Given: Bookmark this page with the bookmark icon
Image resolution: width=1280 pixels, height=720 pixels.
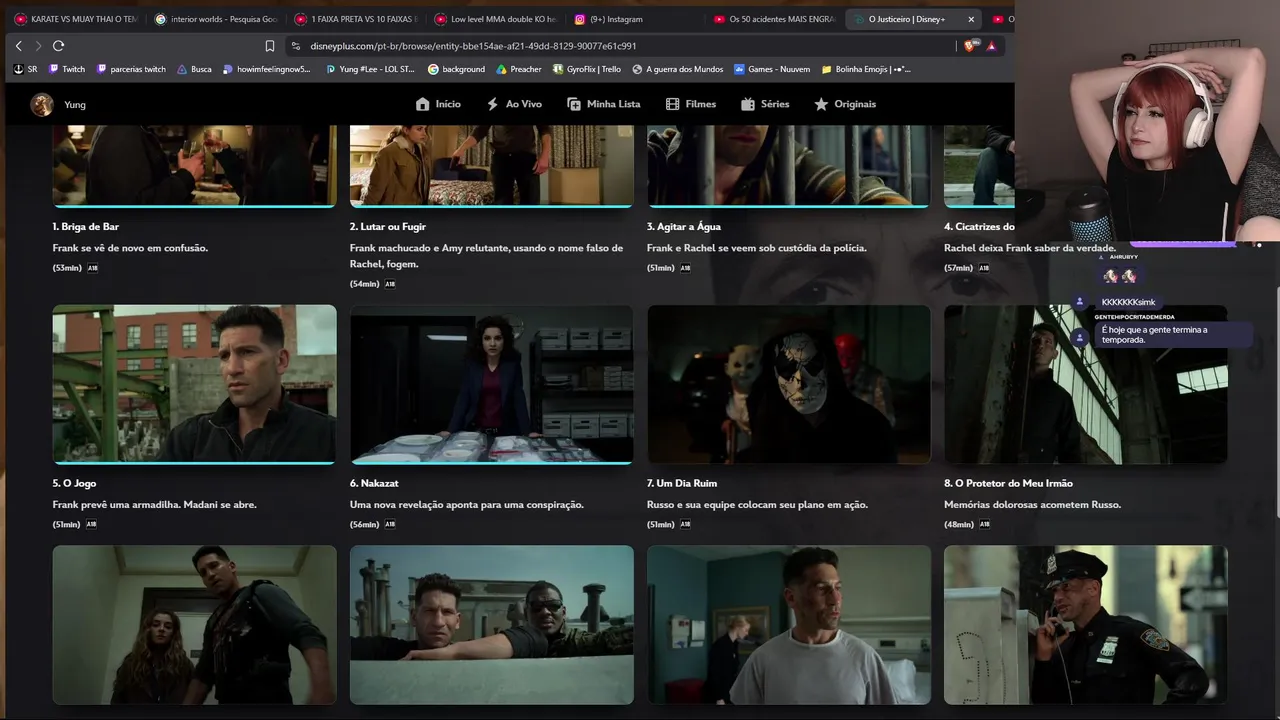Looking at the screenshot, I should [270, 46].
